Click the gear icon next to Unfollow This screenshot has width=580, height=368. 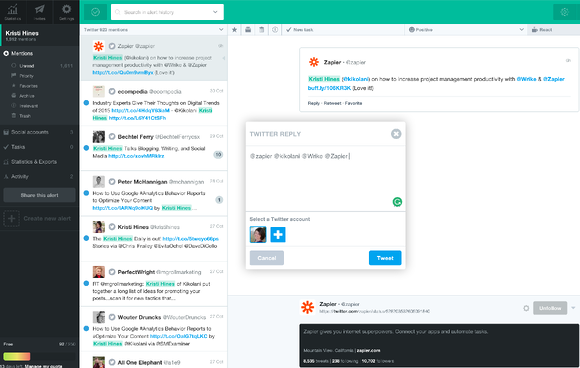[x=526, y=308]
